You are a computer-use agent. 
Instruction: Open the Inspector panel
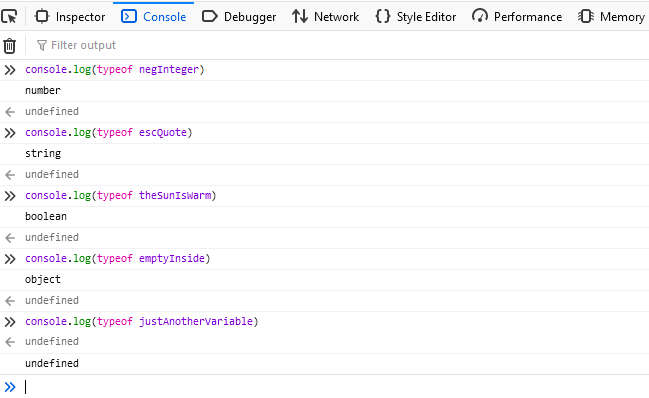pyautogui.click(x=70, y=17)
